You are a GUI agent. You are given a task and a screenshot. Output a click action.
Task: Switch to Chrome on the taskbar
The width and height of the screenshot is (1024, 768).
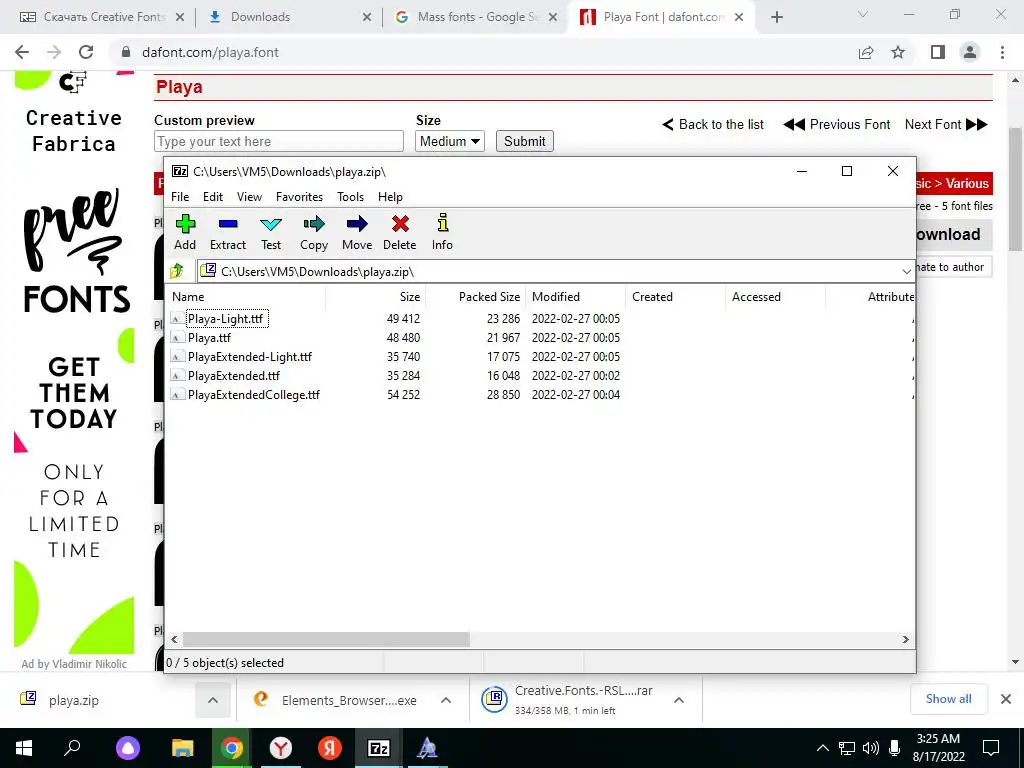pyautogui.click(x=231, y=748)
